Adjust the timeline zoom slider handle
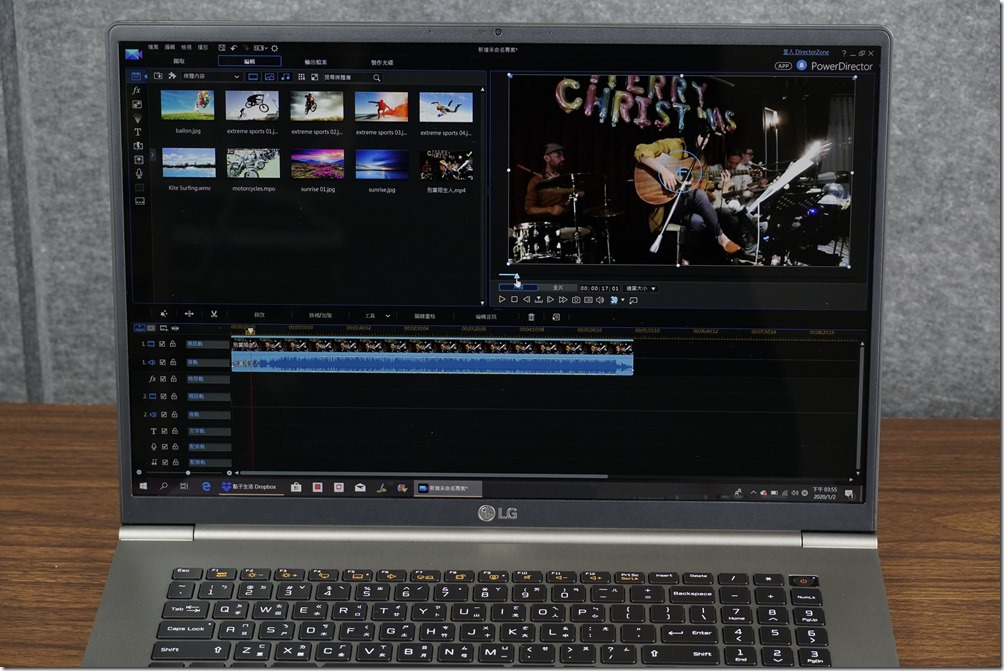Screen dimensions: 1004x671 click(188, 473)
